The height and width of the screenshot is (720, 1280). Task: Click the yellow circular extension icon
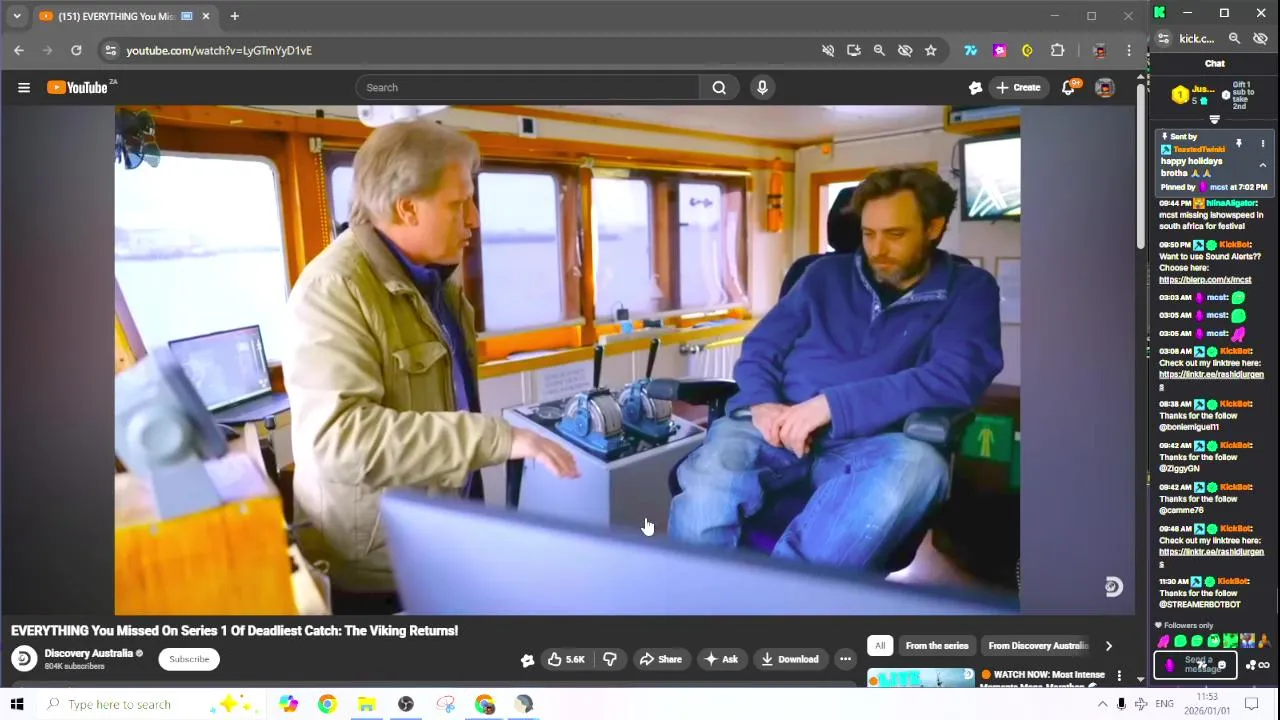(x=1027, y=50)
